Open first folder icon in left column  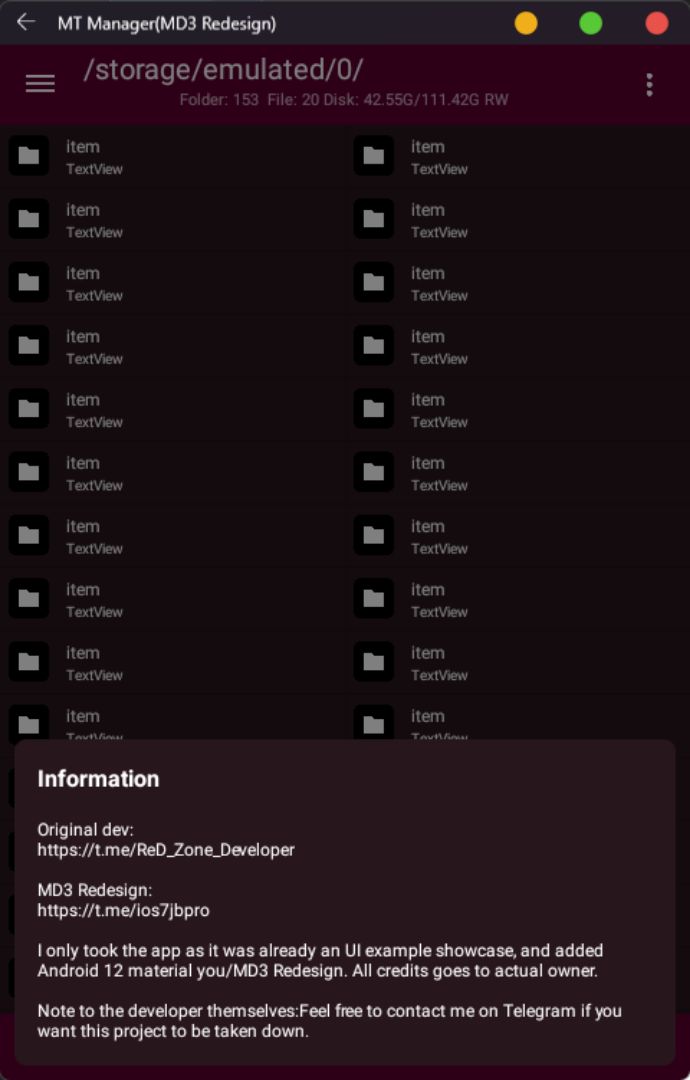[x=28, y=155]
